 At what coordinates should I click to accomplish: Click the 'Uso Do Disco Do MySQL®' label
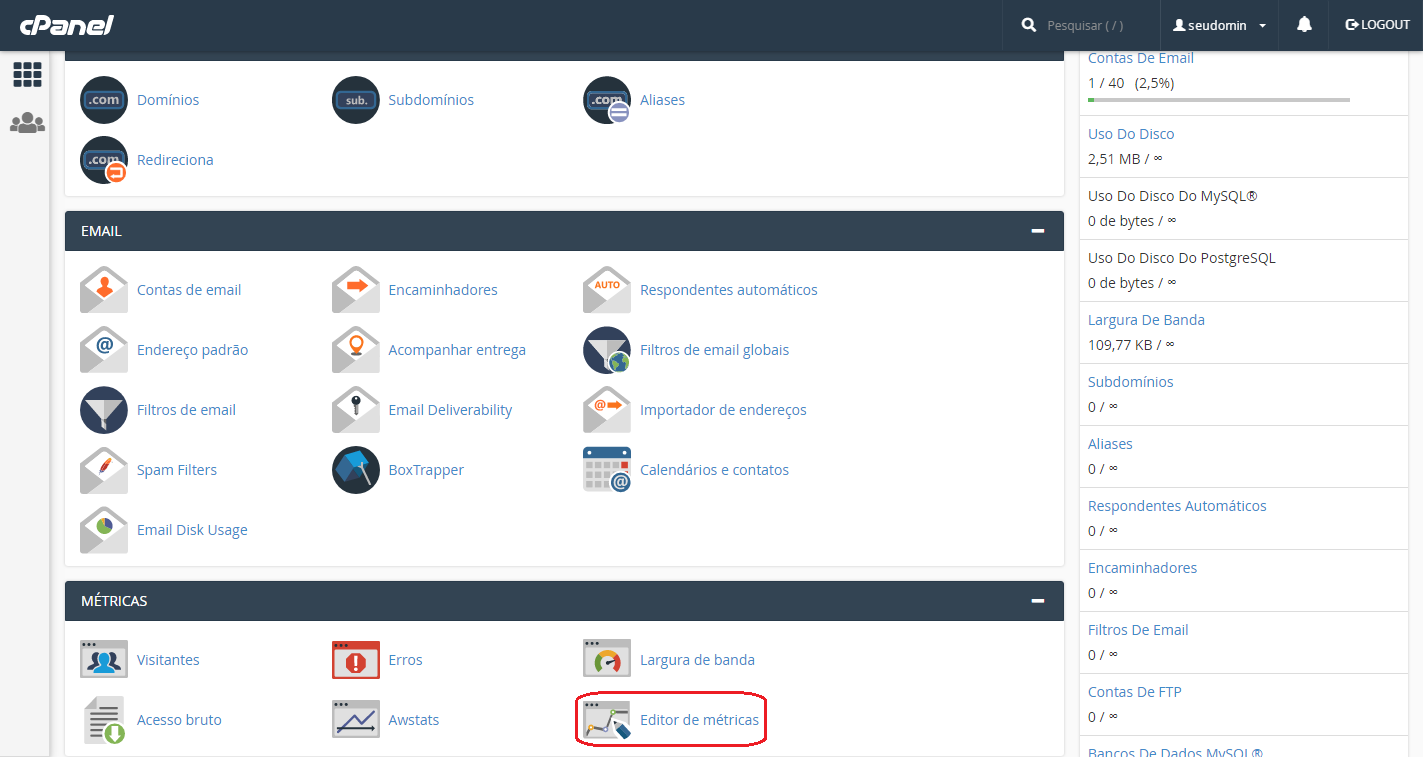click(1173, 196)
